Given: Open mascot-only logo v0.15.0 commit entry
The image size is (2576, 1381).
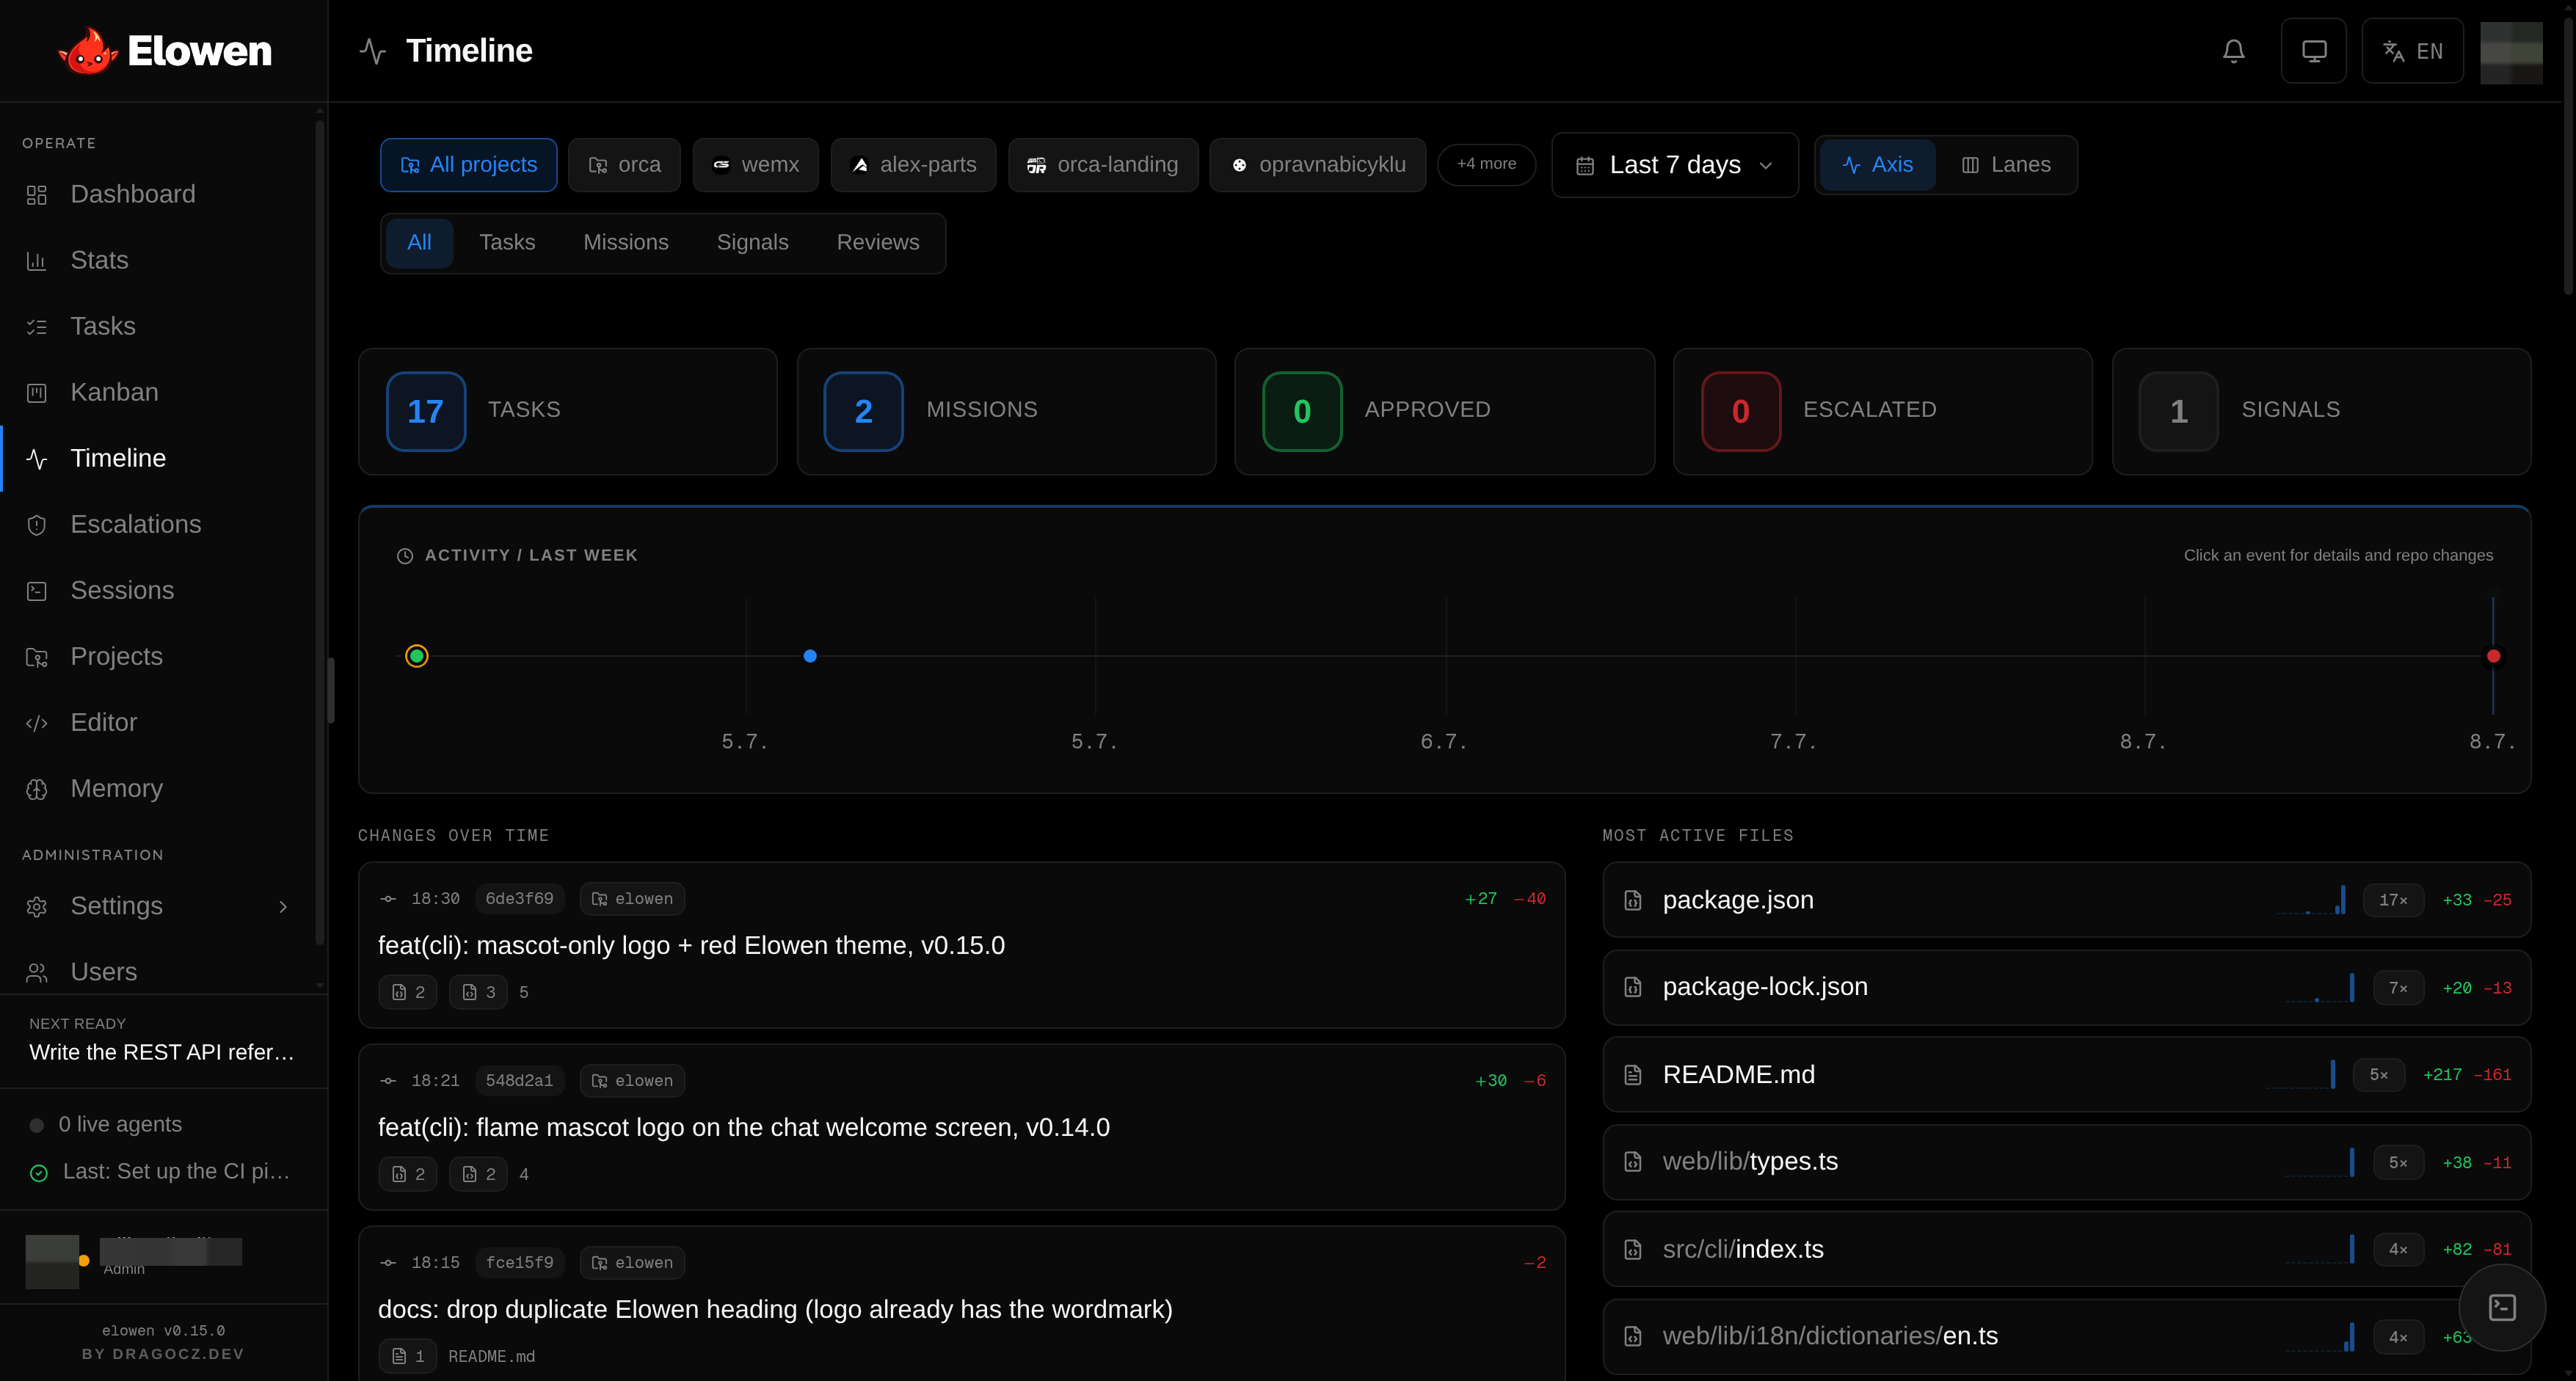Looking at the screenshot, I should 961,945.
